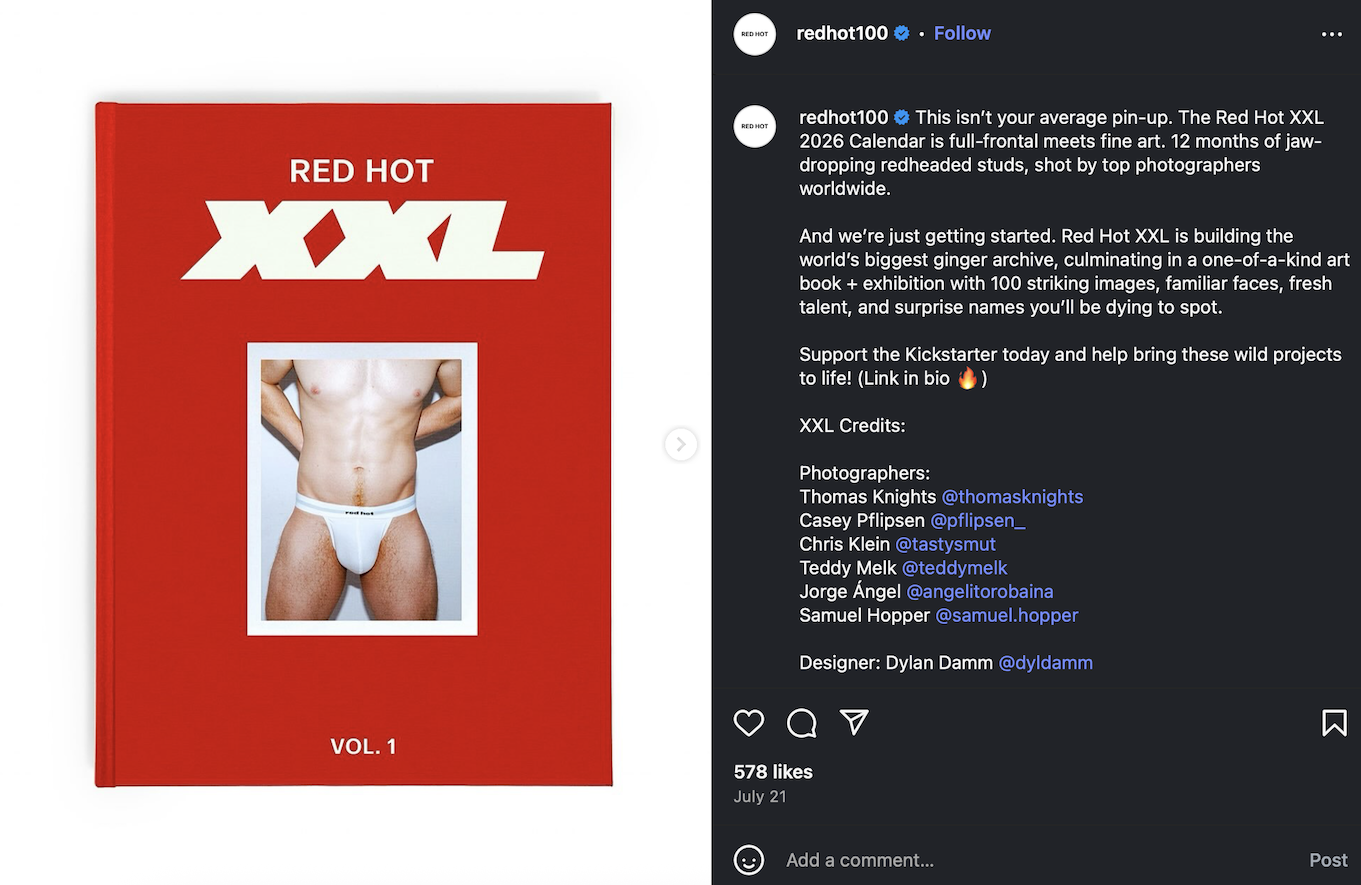Click redhot100 avatar beside caption
Viewport: 1361px width, 885px height.
[x=755, y=126]
